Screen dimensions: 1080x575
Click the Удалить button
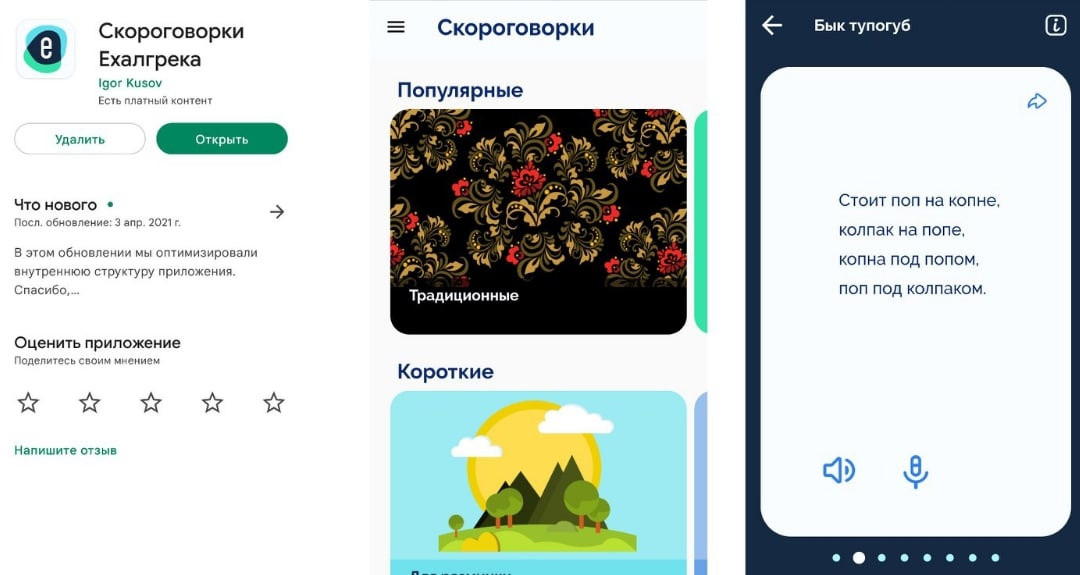point(80,139)
